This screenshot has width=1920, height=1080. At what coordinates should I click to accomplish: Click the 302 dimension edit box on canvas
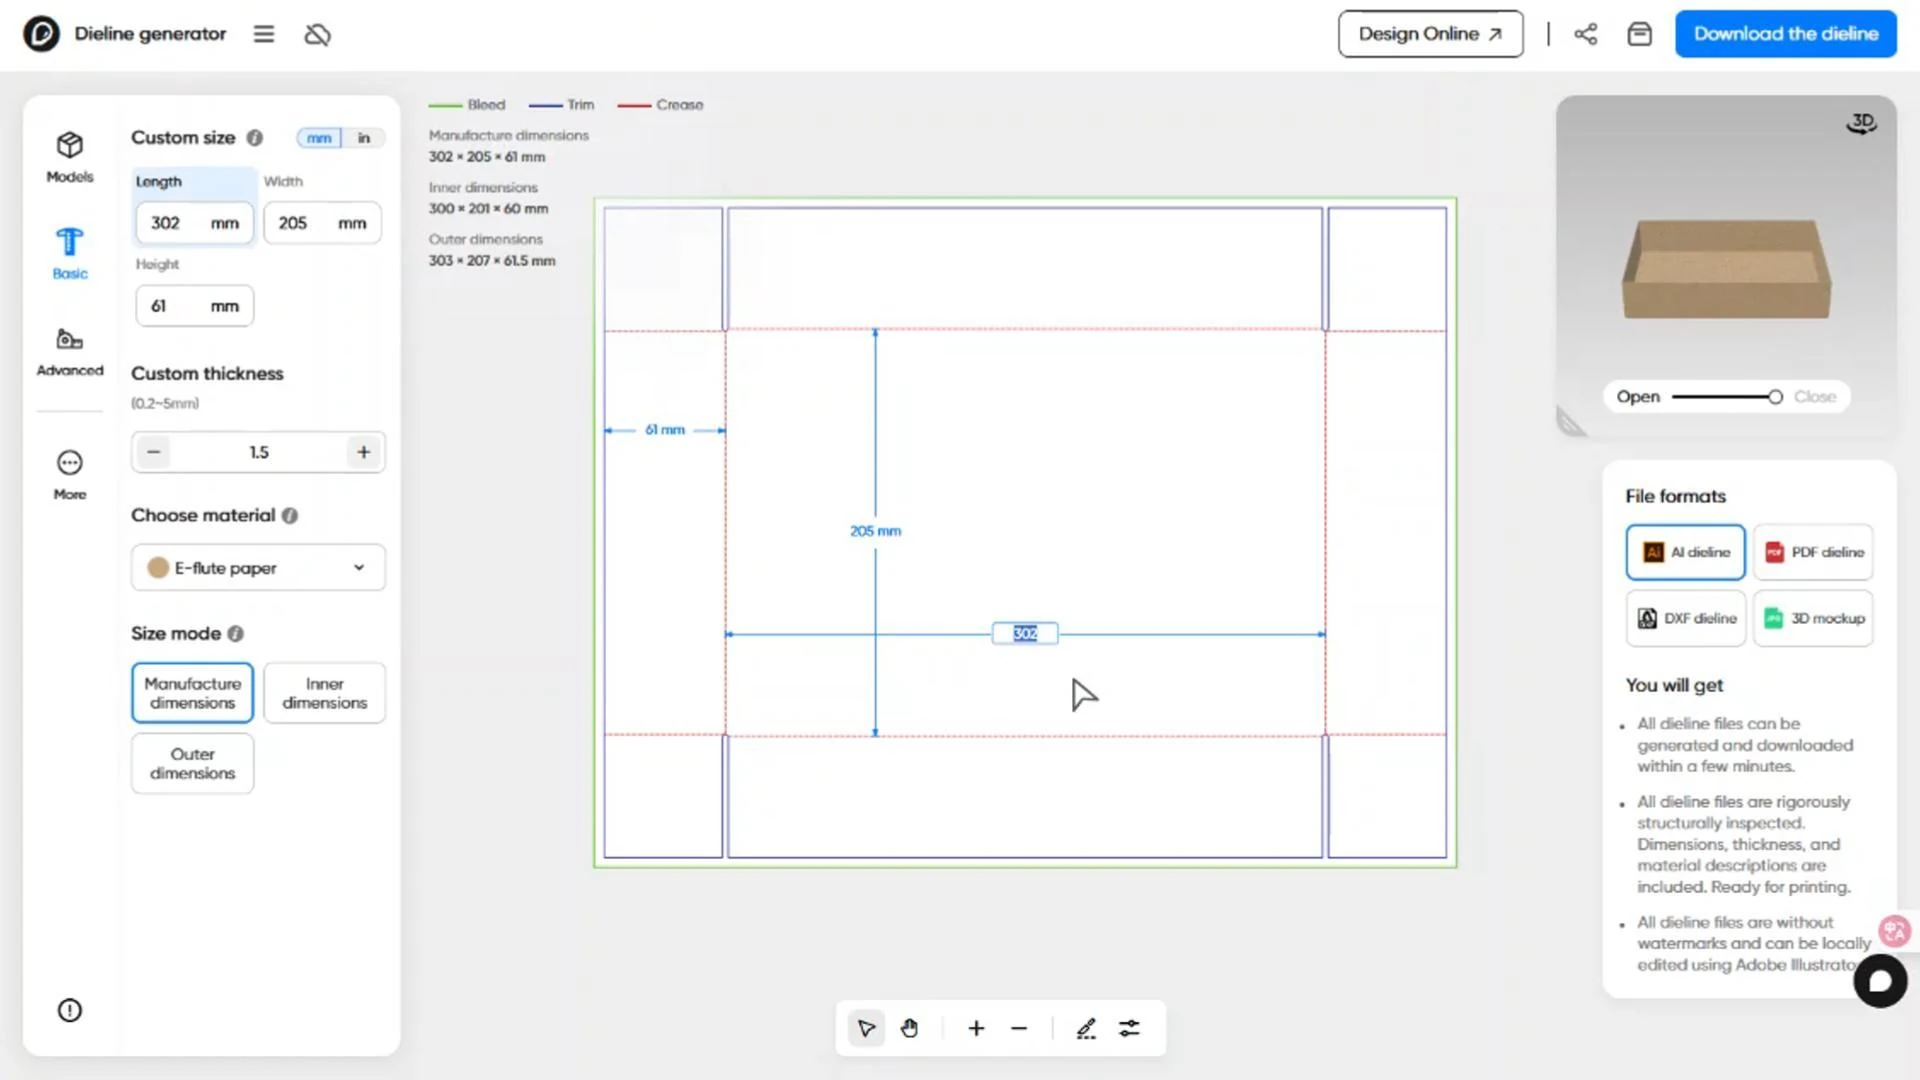click(x=1025, y=634)
